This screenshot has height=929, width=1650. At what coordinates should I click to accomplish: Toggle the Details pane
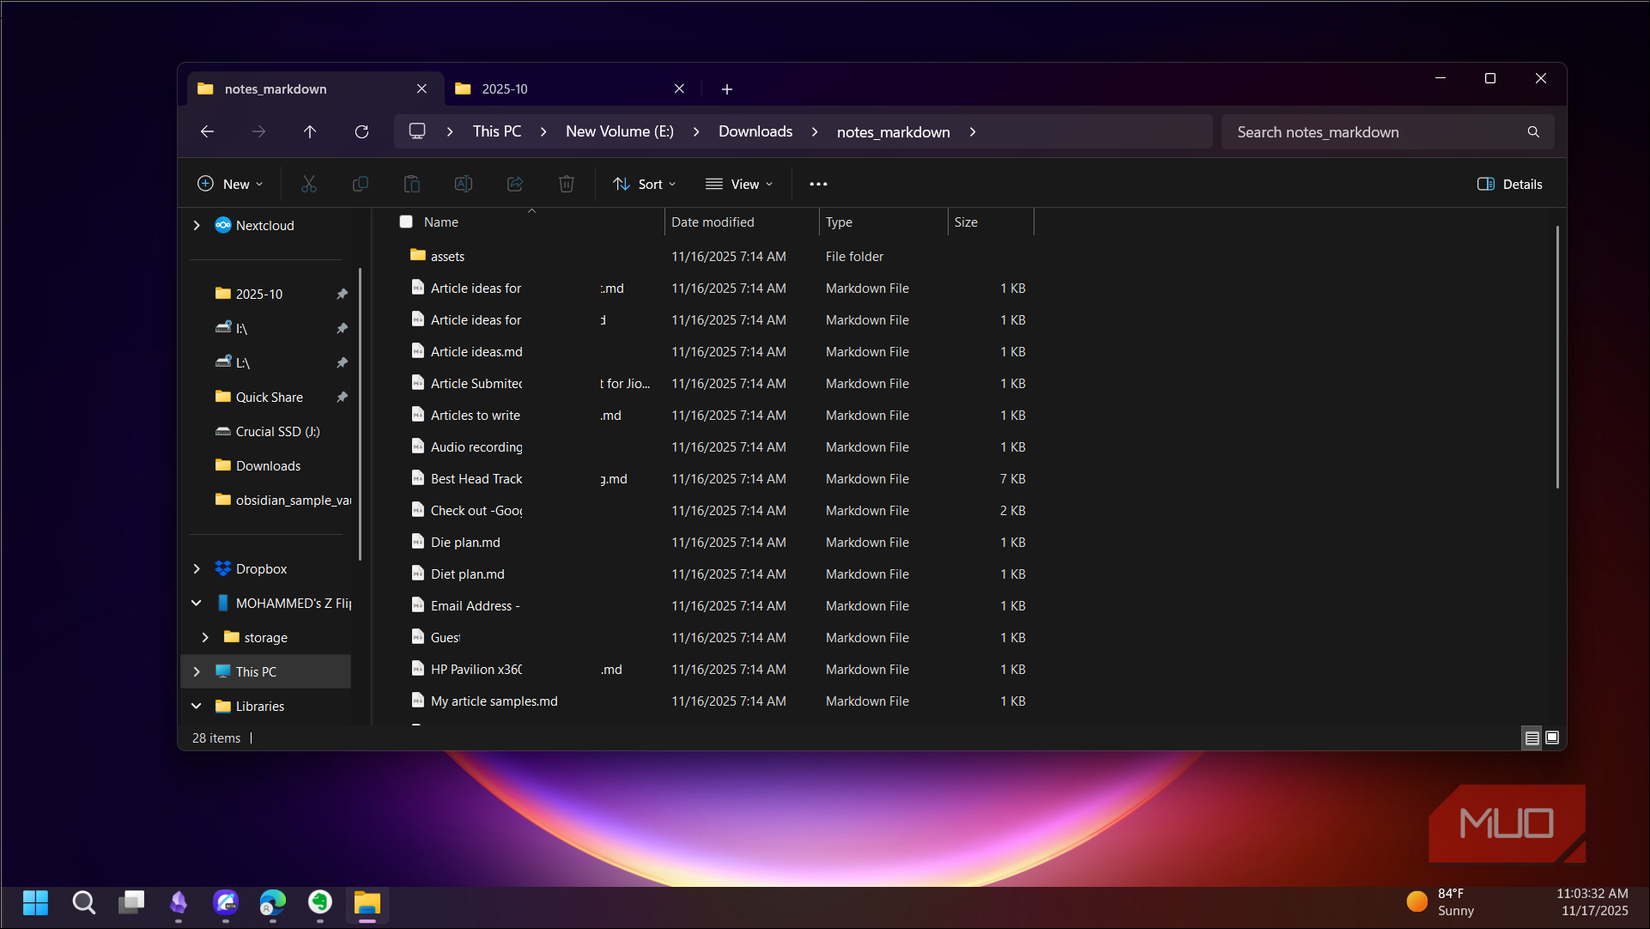(1509, 184)
